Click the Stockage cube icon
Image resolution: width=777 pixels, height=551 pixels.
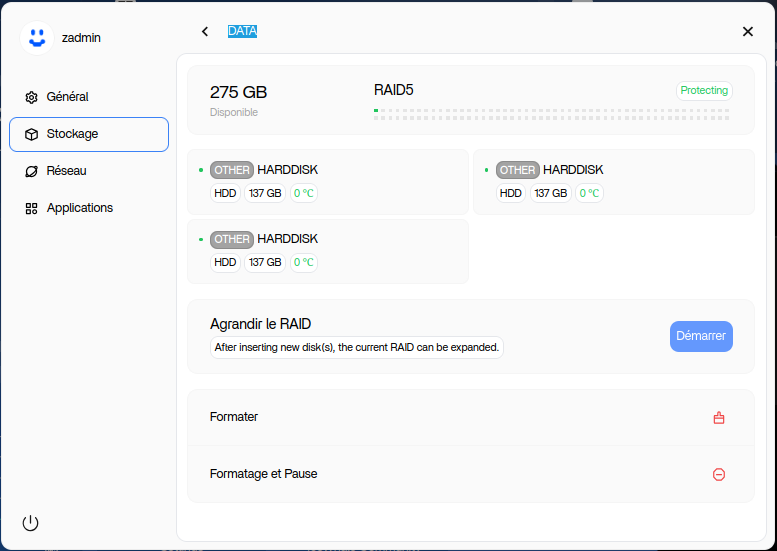click(x=31, y=134)
